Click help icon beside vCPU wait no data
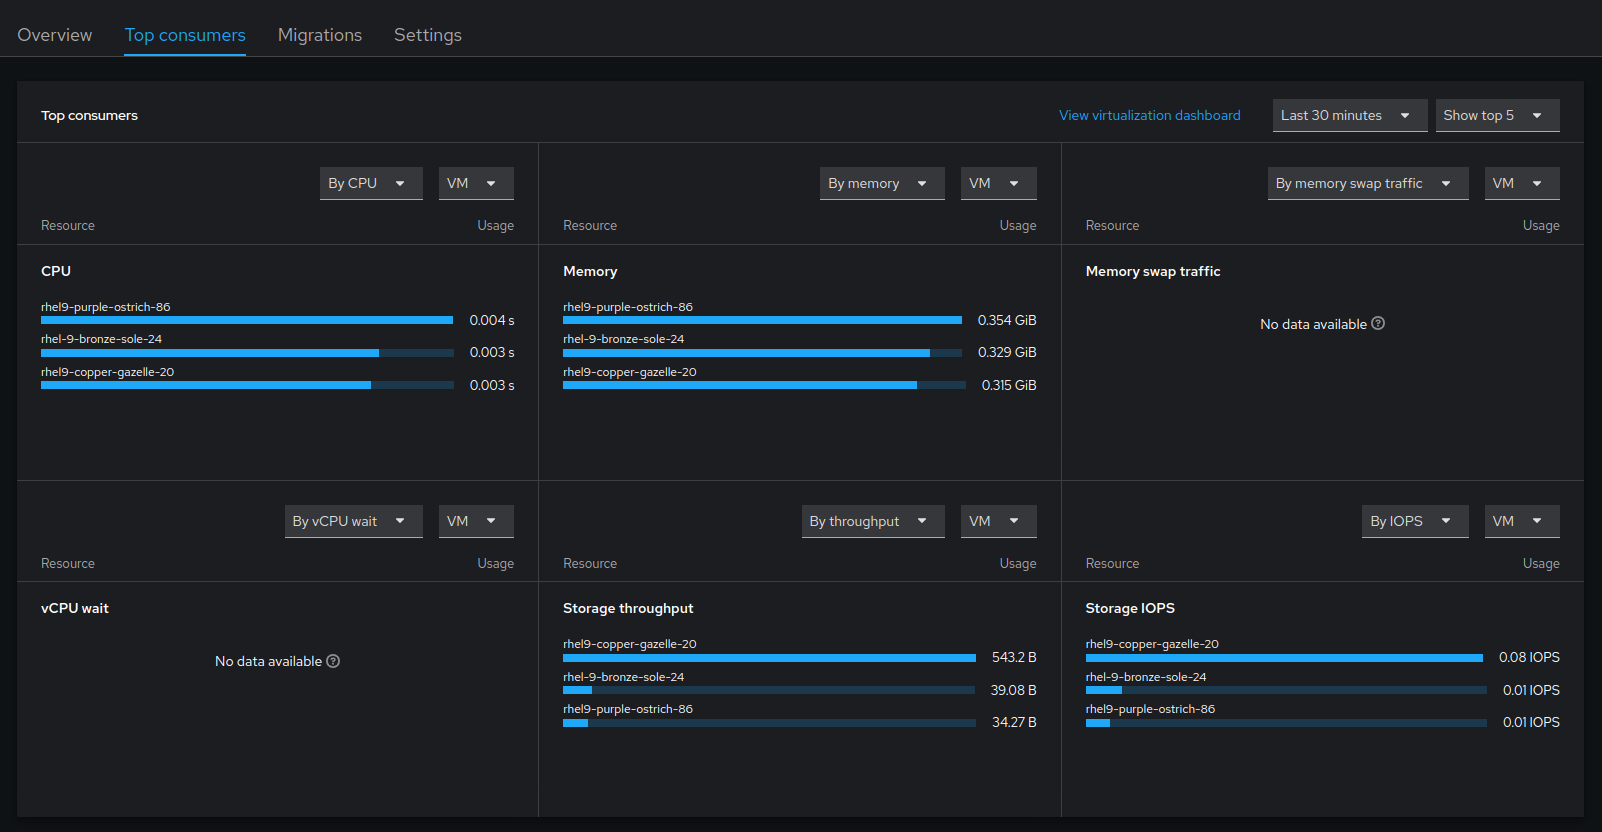The image size is (1602, 832). point(333,661)
